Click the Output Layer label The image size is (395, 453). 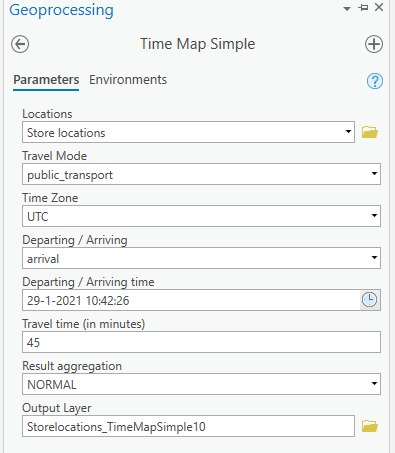(57, 408)
